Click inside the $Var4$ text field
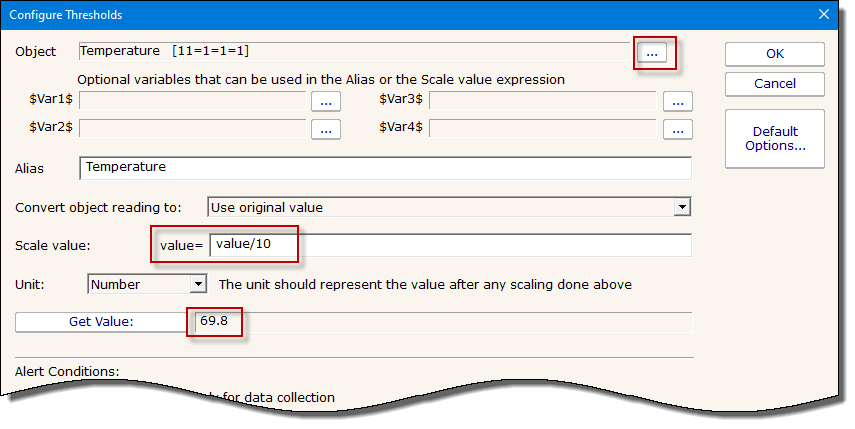 (542, 127)
